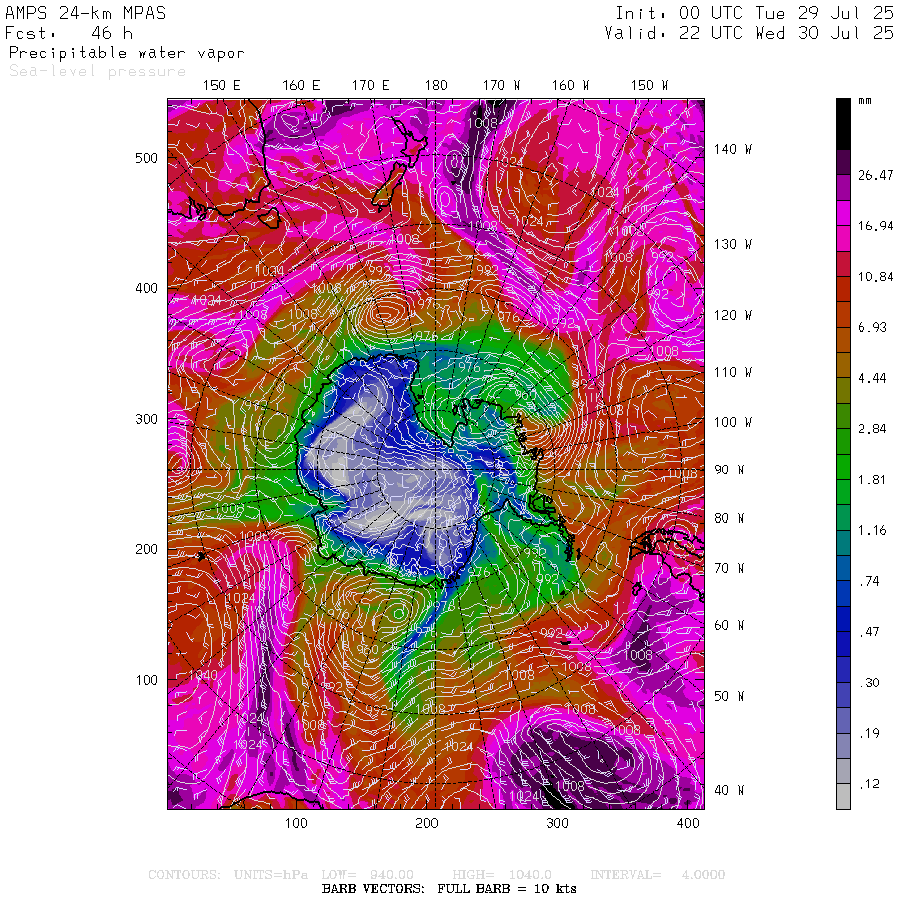
Task: Click the '.47' color scale value
Action: pos(869,632)
